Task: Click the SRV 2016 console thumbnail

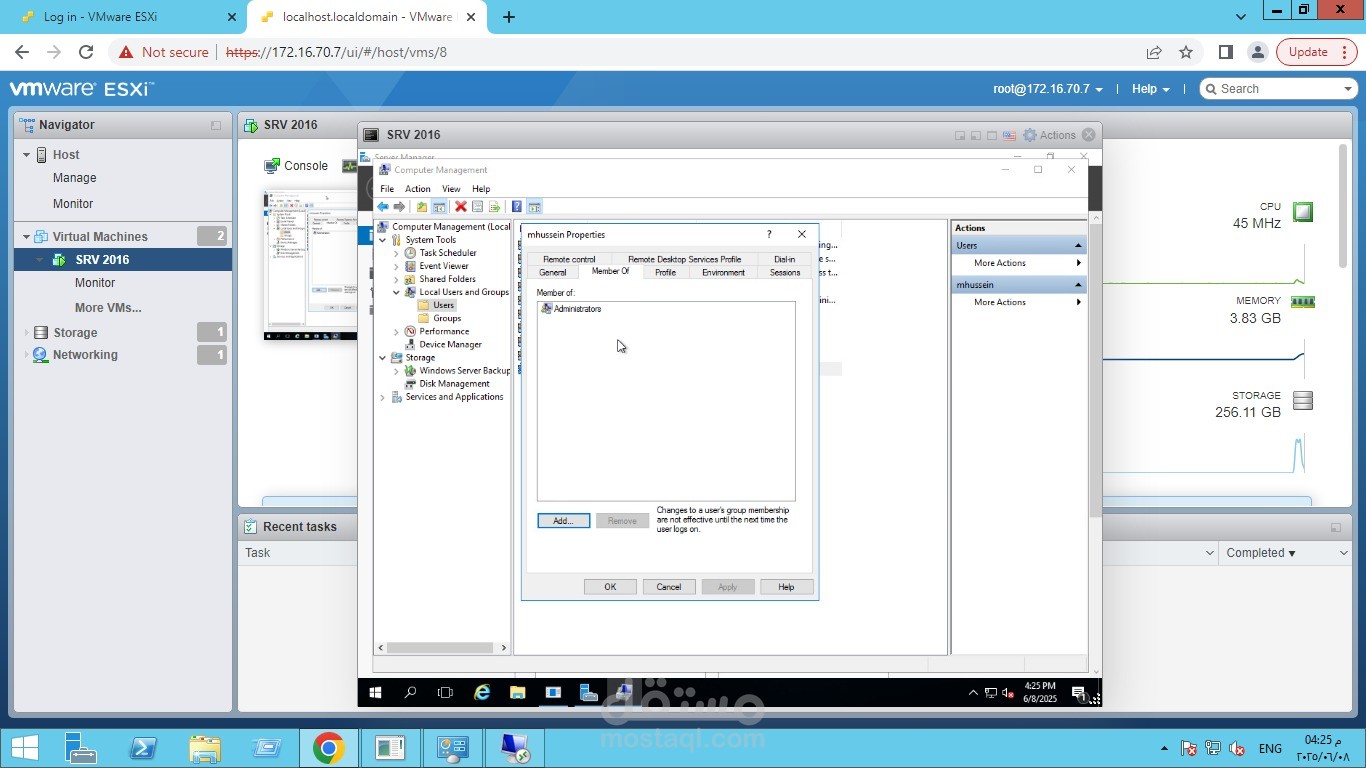Action: tap(310, 266)
